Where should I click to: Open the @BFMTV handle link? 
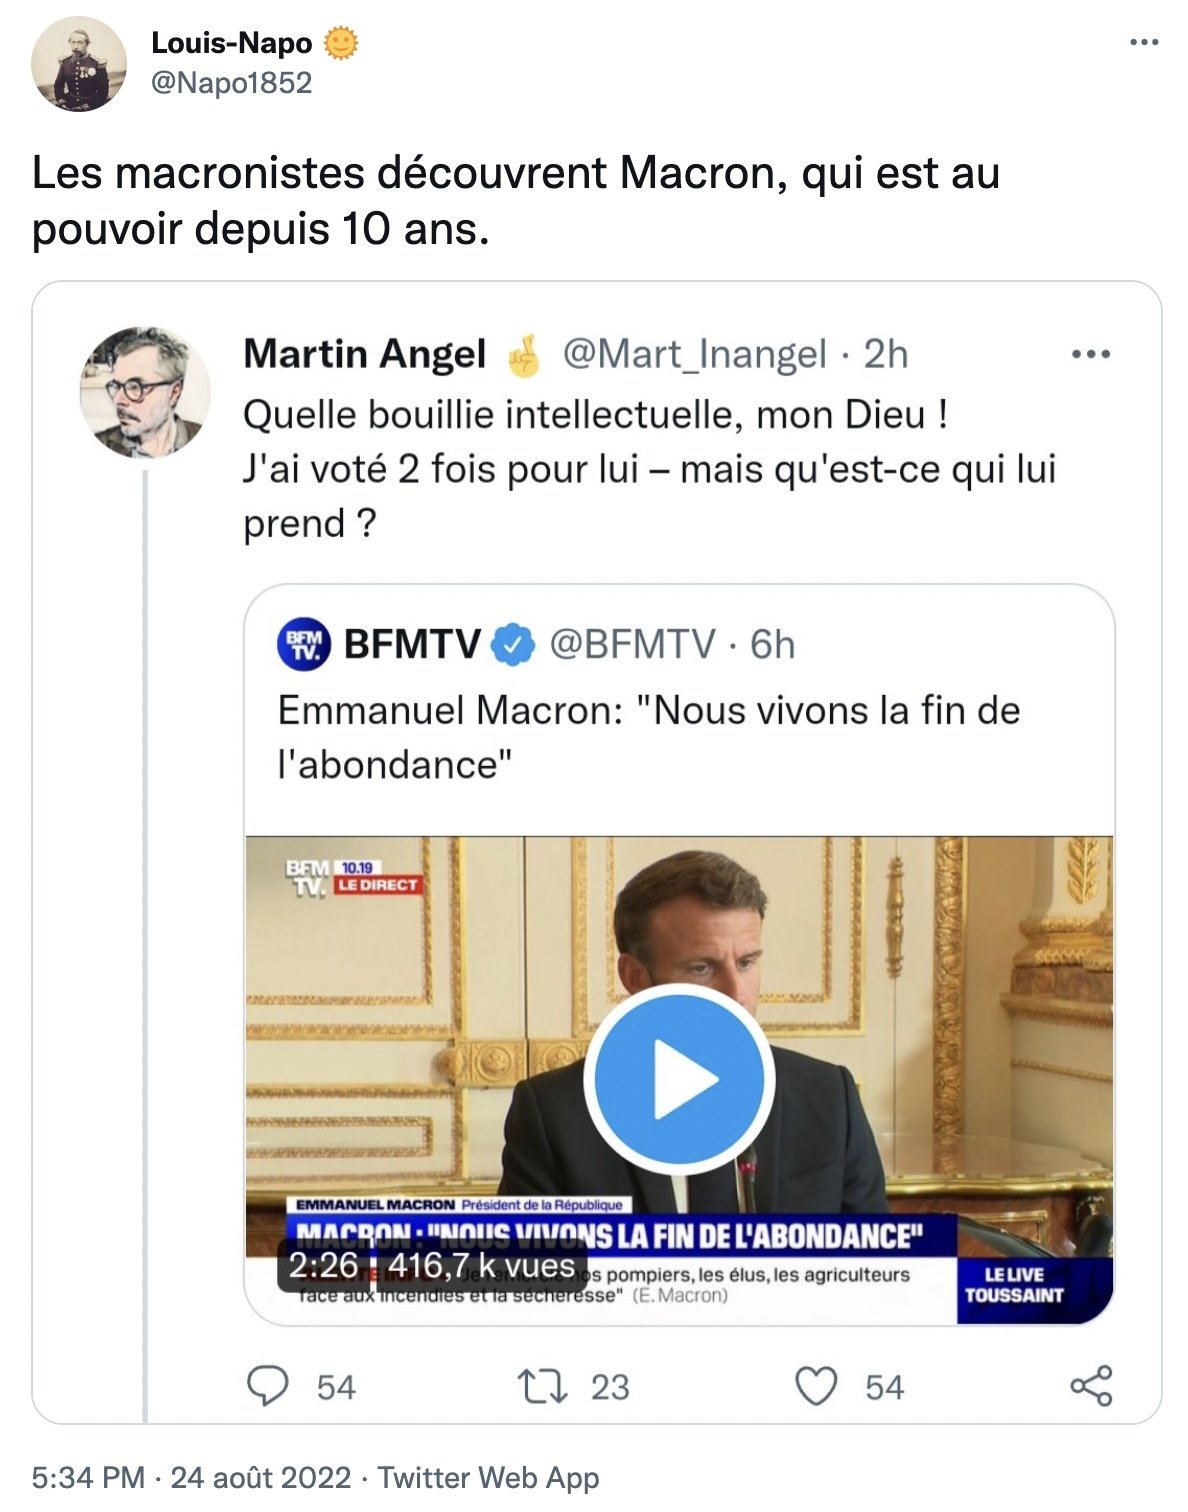pyautogui.click(x=632, y=645)
